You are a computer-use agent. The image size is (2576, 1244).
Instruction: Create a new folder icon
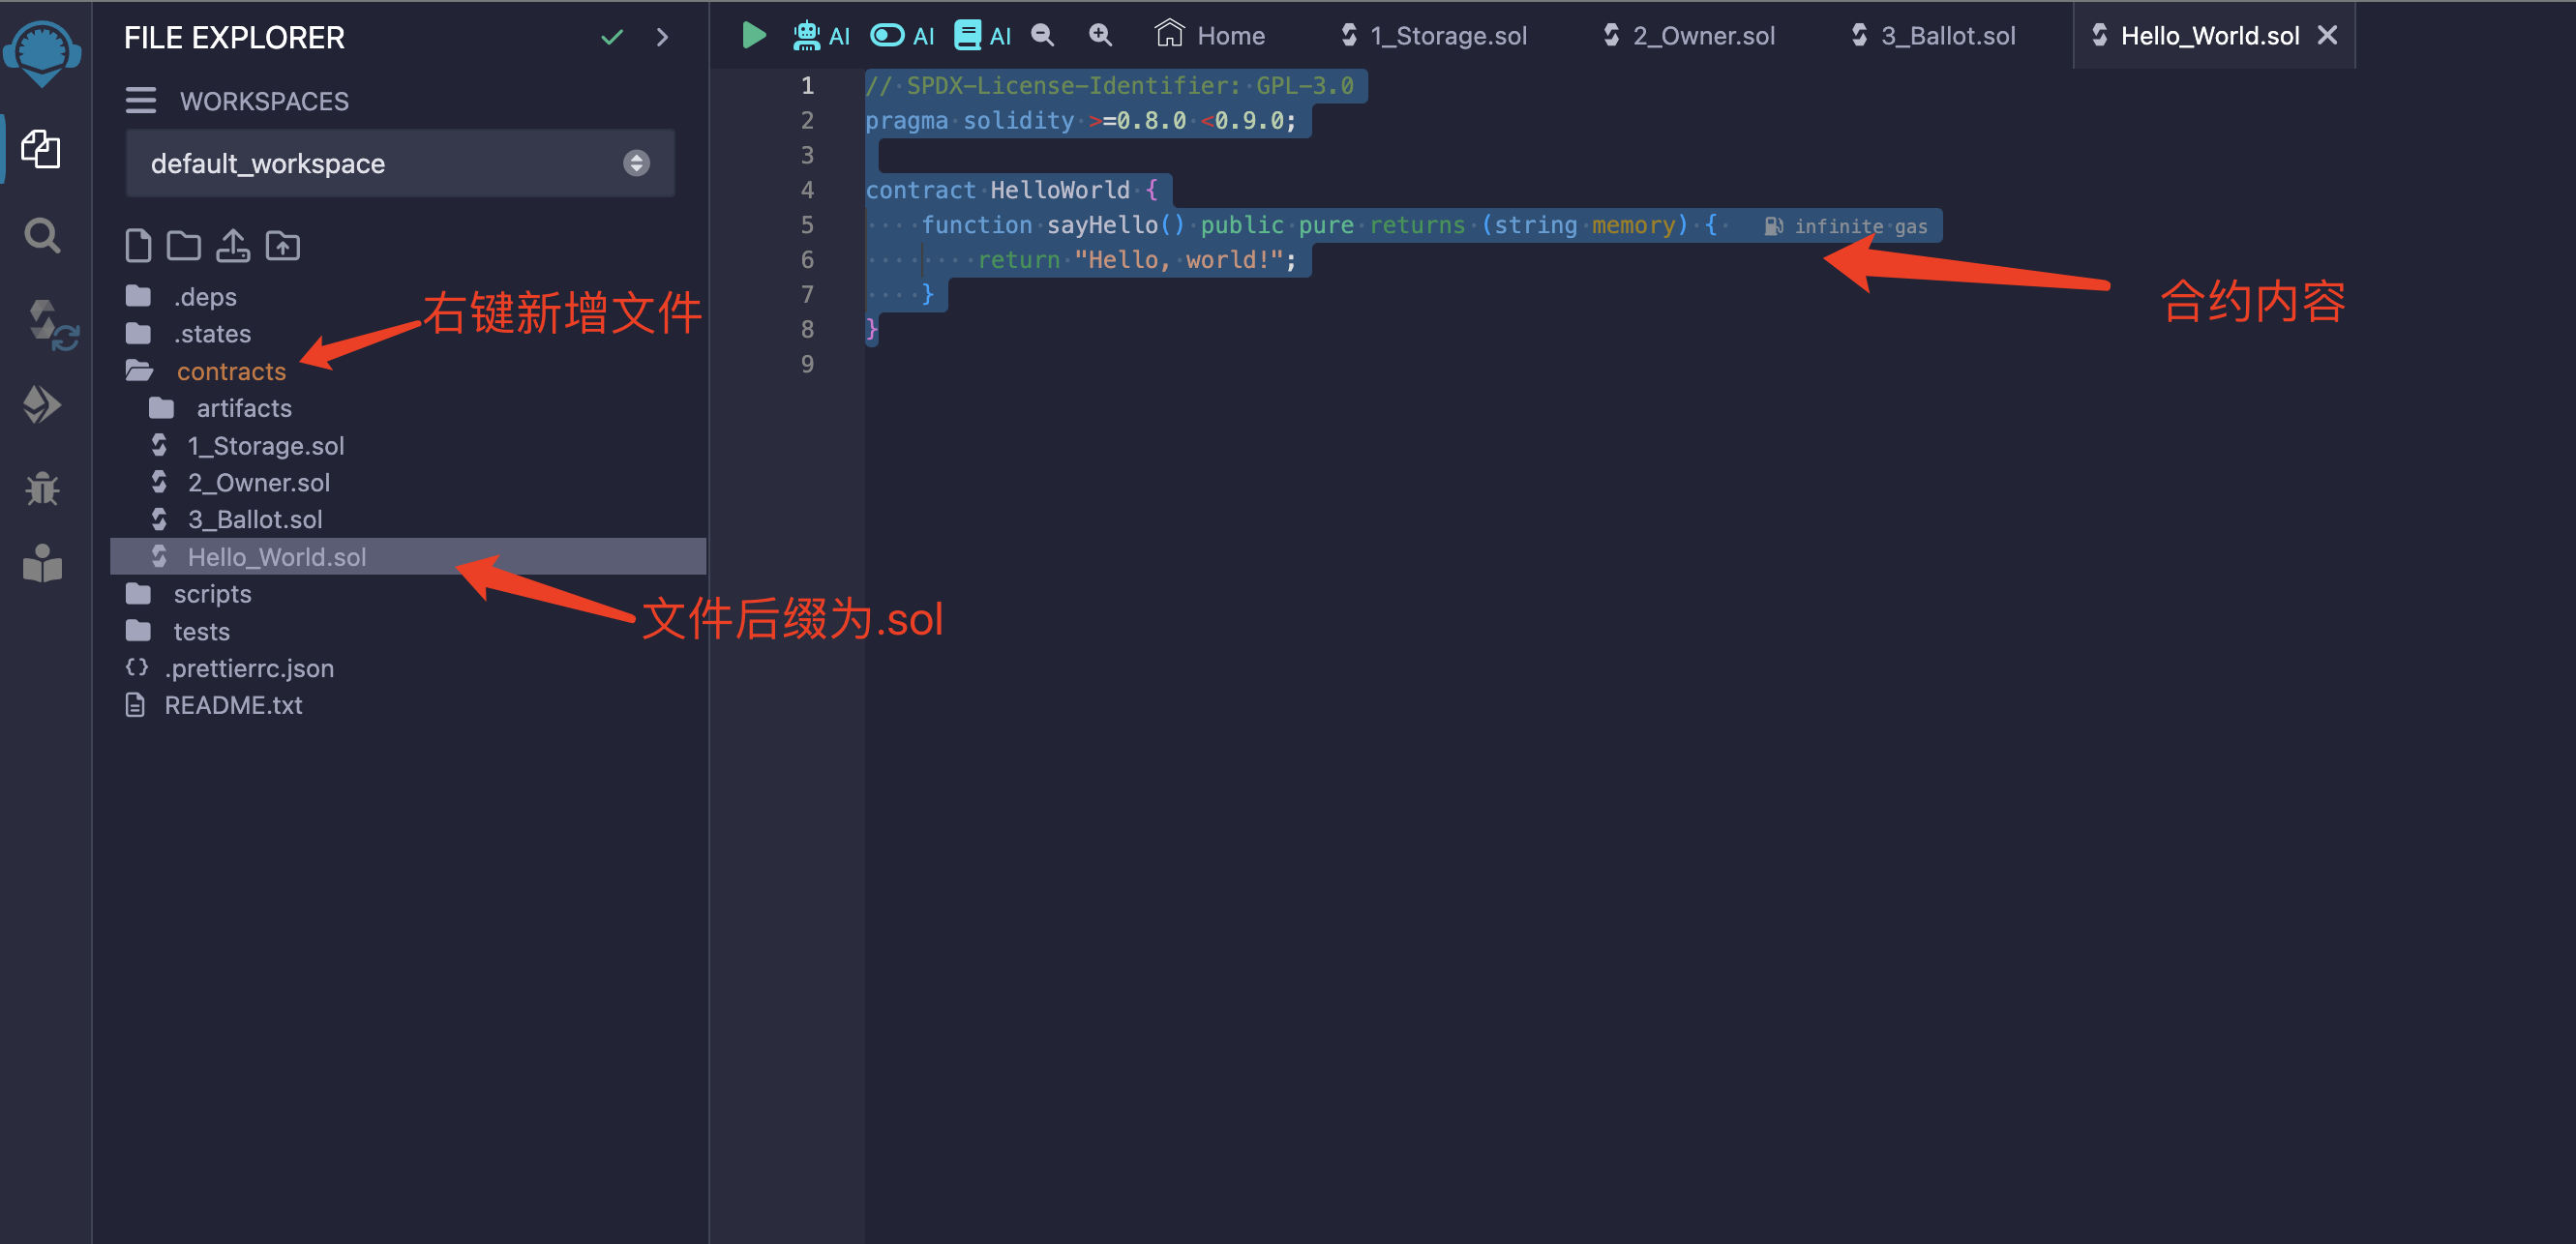coord(183,245)
